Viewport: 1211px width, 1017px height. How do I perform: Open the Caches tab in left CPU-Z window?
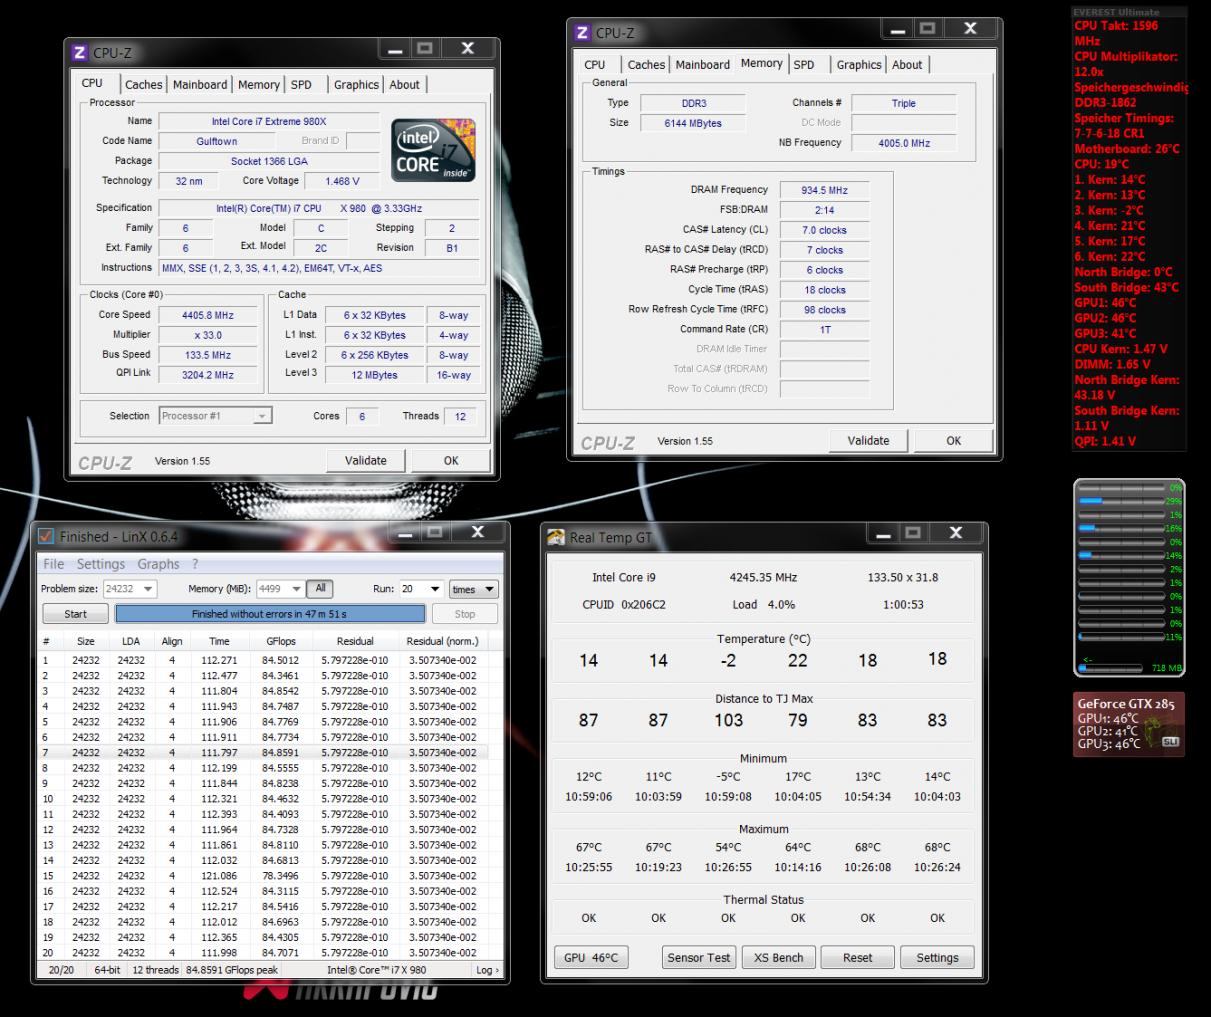[x=143, y=85]
